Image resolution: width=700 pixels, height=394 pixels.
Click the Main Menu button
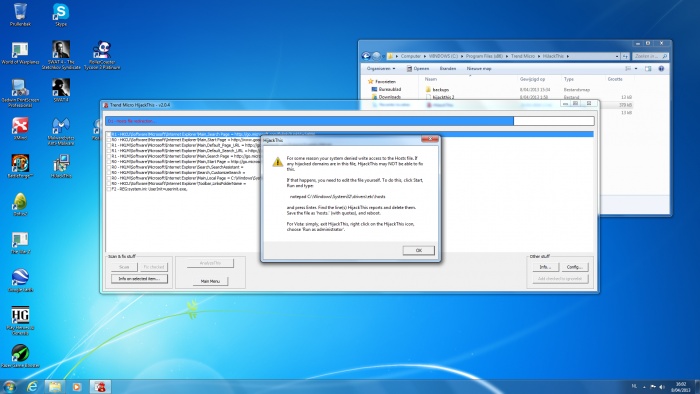(x=210, y=281)
